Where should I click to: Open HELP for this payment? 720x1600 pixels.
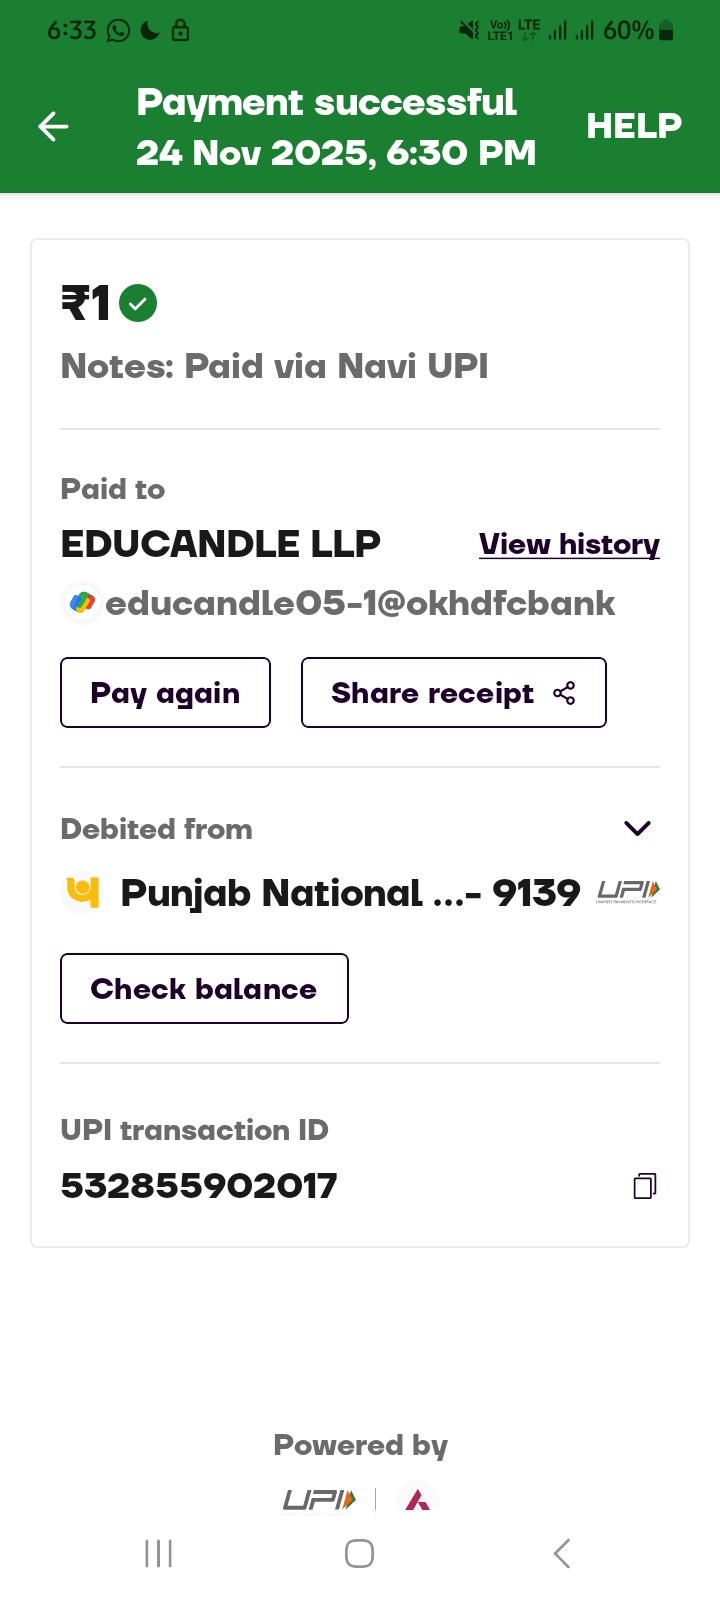pyautogui.click(x=633, y=126)
